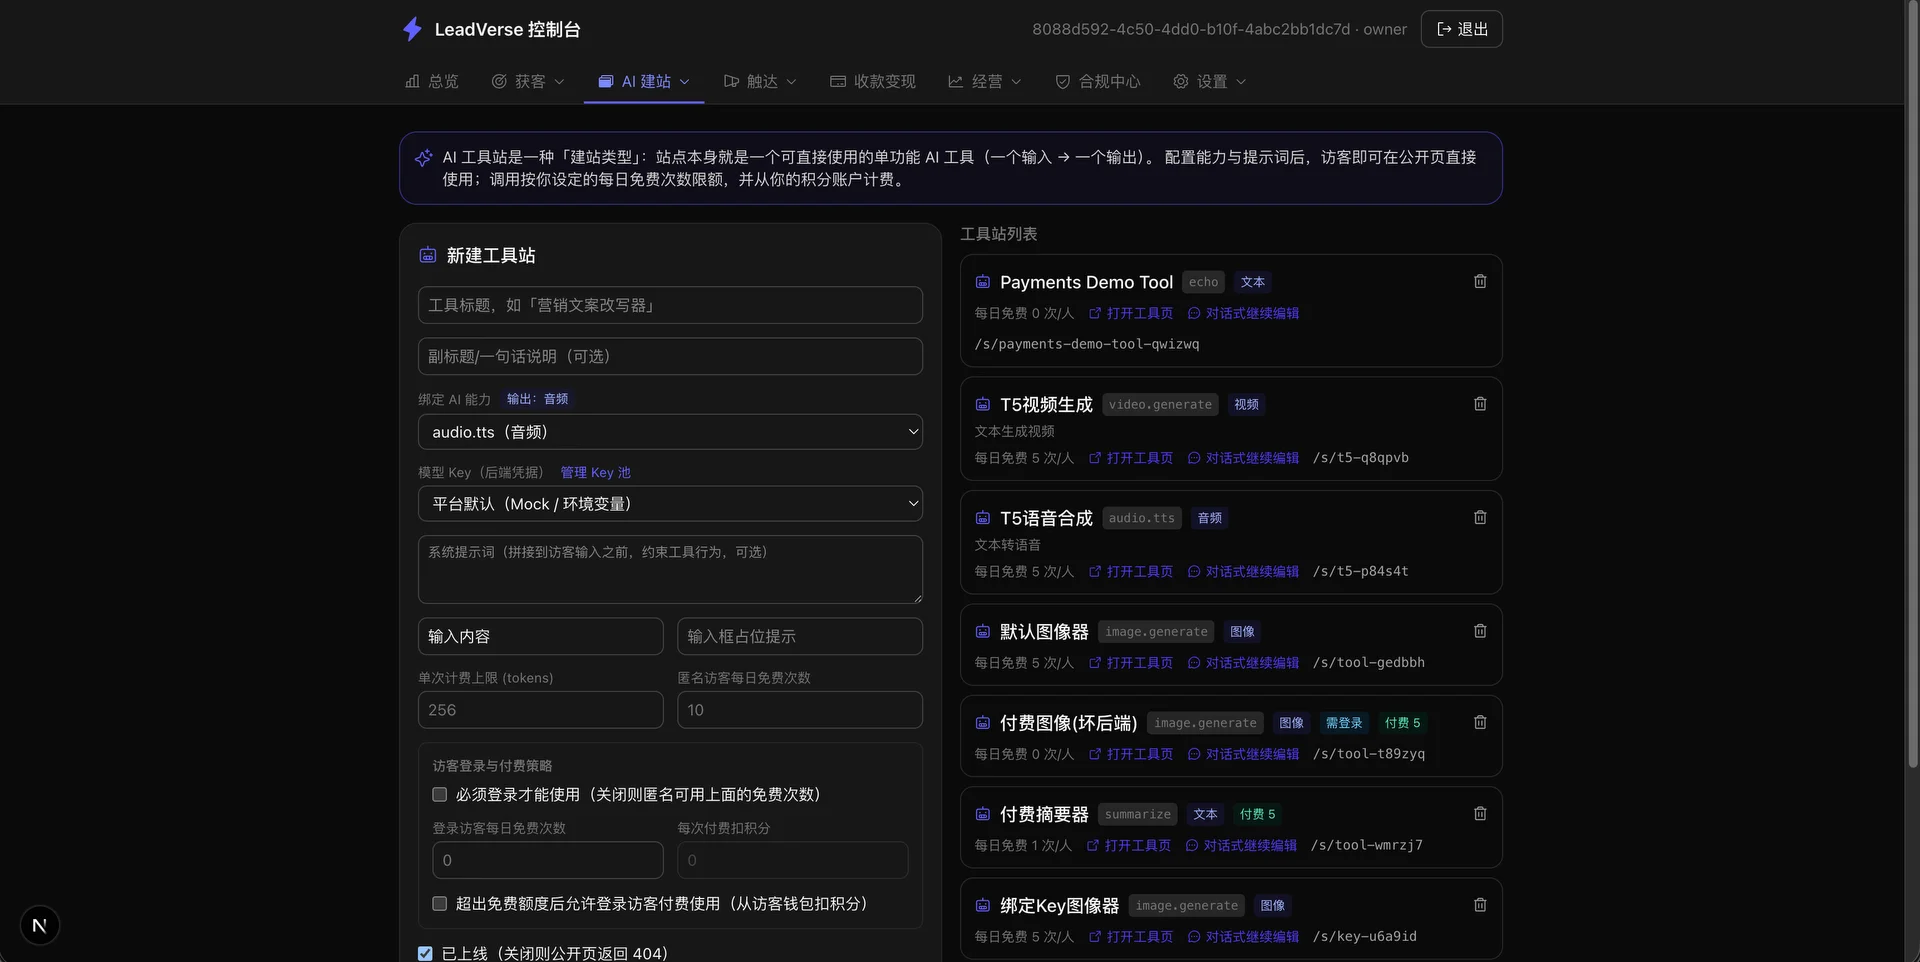Click the T5视频生成 robot icon
This screenshot has height=962, width=1920.
pyautogui.click(x=983, y=405)
